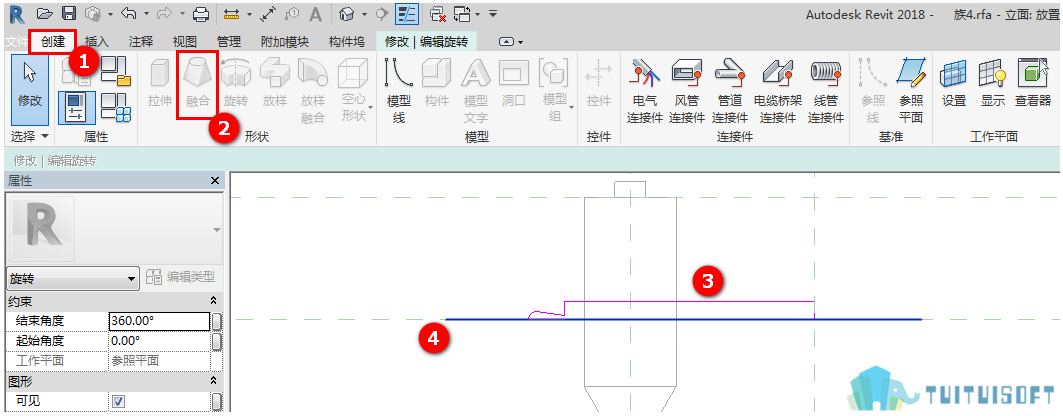Select the Opening (洞口) tool
1063x416 pixels.
click(x=514, y=83)
